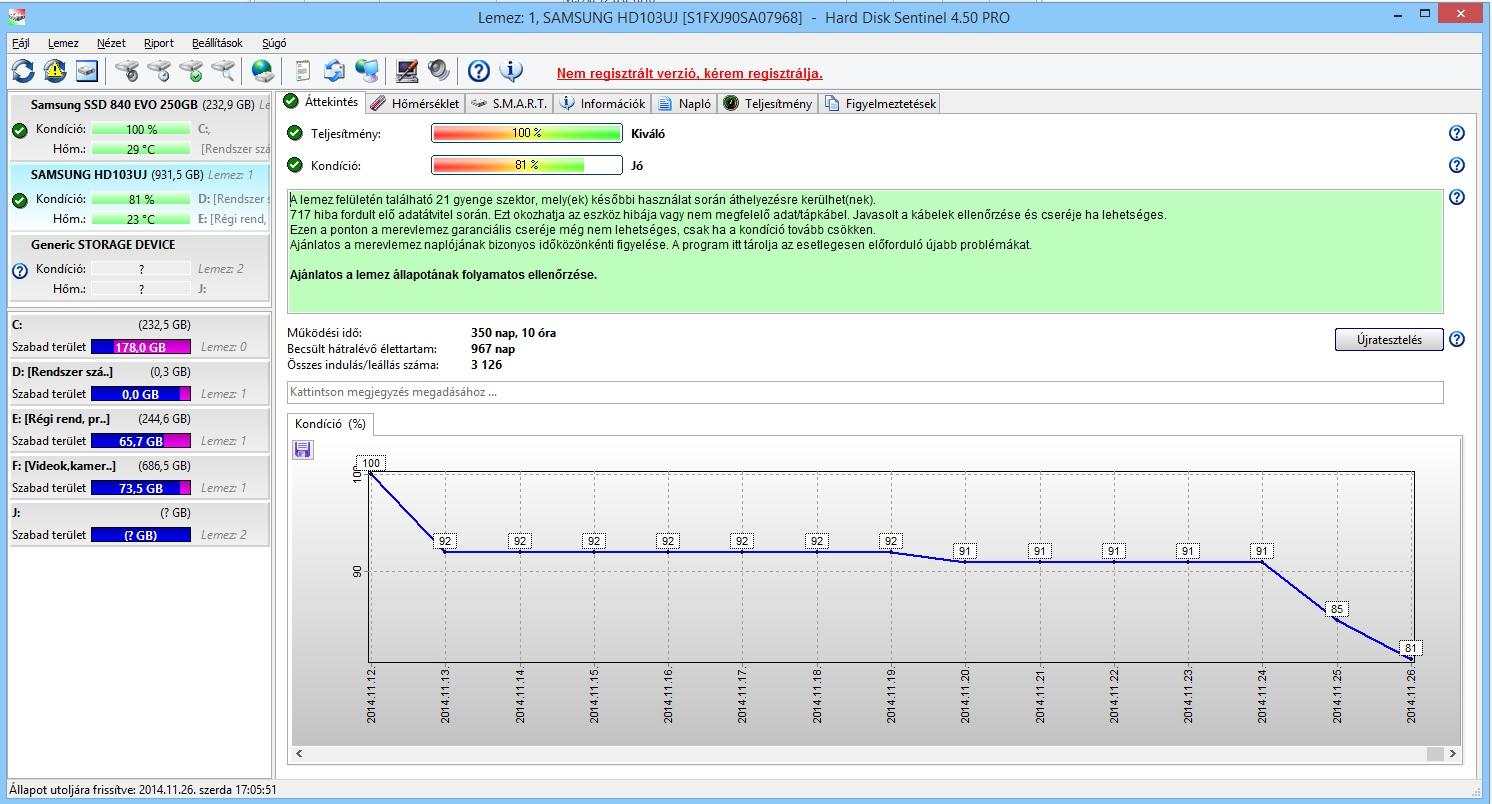This screenshot has height=804, width=1492.
Task: Click the blue refresh arrows toolbar icon
Action: pyautogui.click(x=23, y=71)
